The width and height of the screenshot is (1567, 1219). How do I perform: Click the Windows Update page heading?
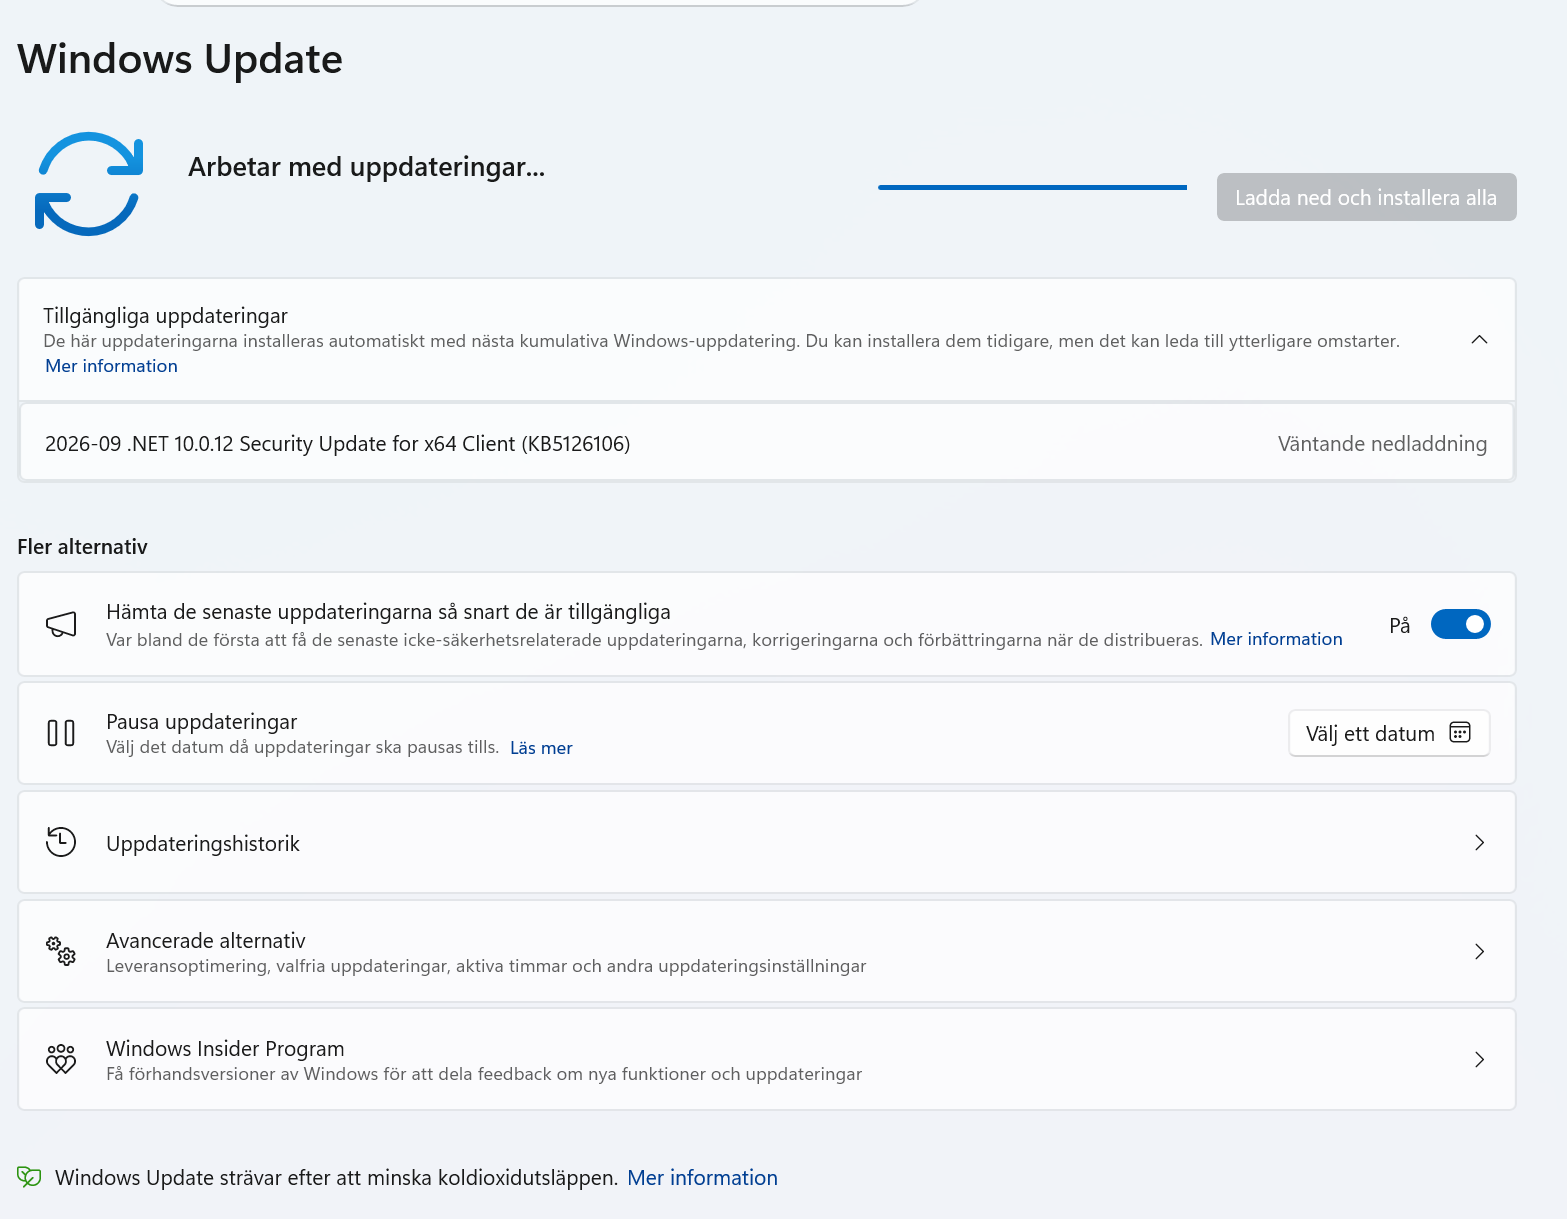(x=180, y=59)
